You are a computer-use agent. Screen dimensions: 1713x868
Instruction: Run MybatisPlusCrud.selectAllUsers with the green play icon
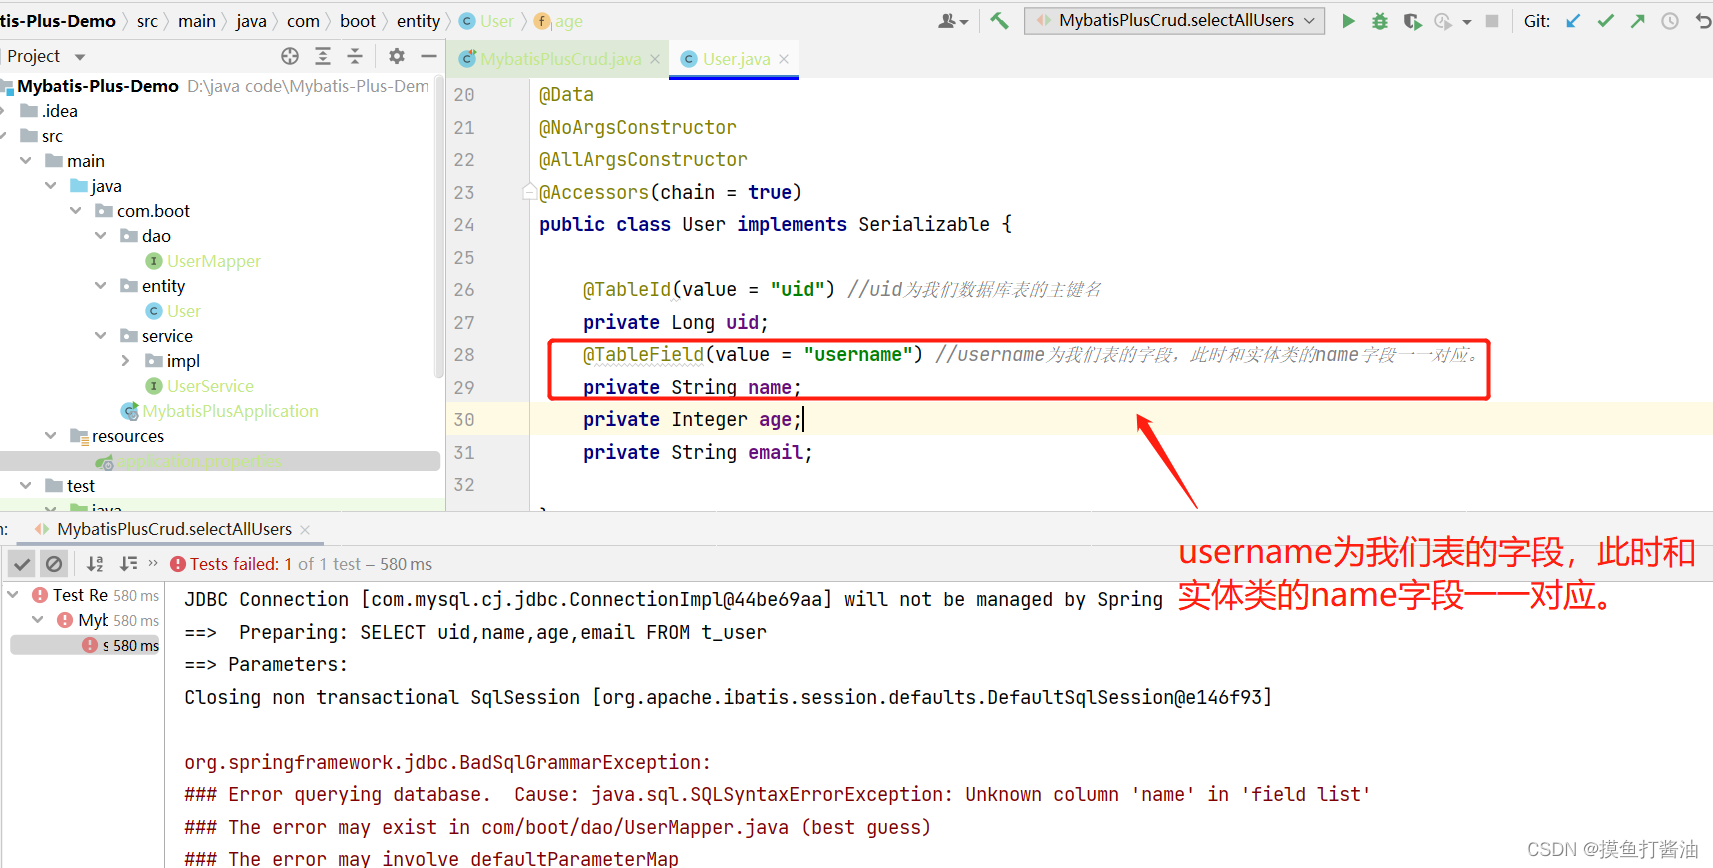1348,21
